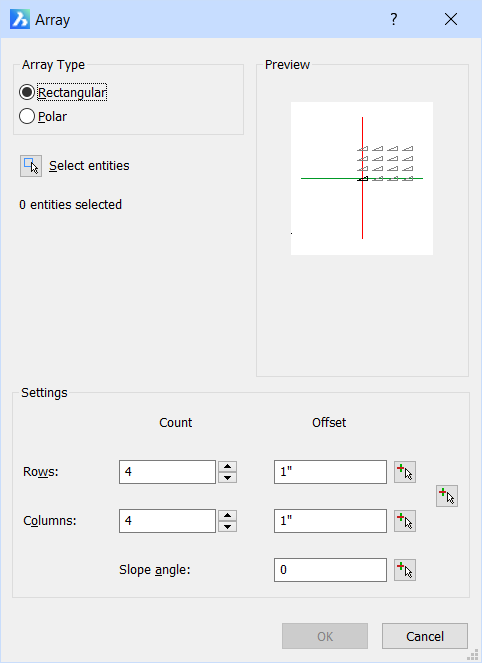Select the Polar array type

43,116
